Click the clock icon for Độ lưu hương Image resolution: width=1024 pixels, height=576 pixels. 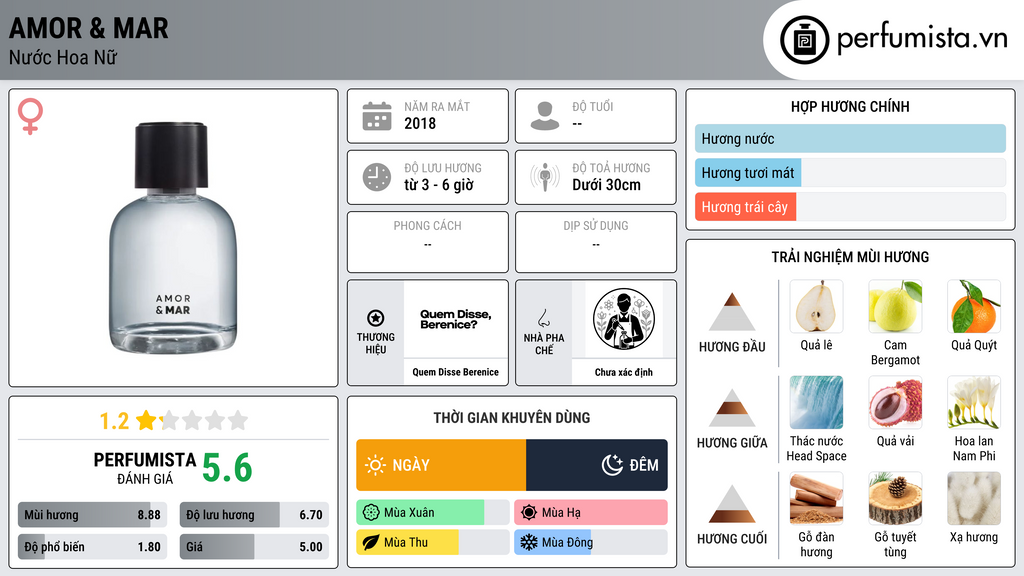[377, 177]
